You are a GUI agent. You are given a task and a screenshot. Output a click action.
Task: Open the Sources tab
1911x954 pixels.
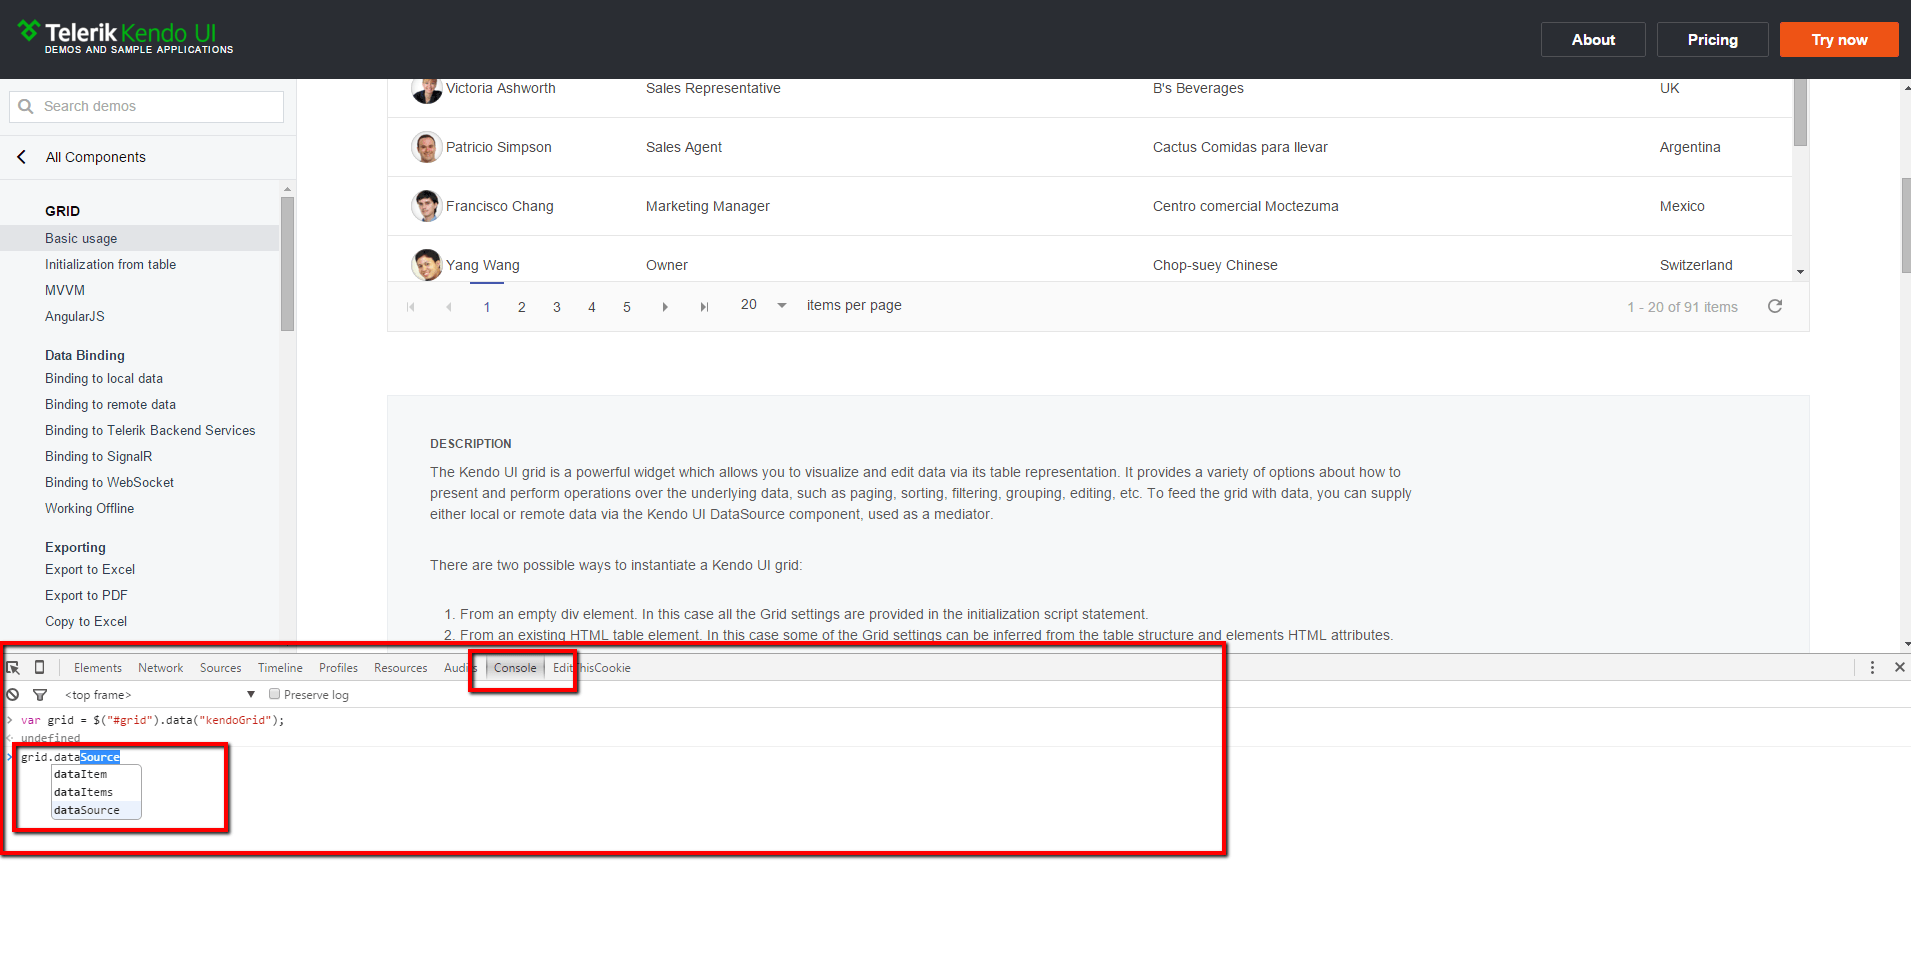[221, 668]
